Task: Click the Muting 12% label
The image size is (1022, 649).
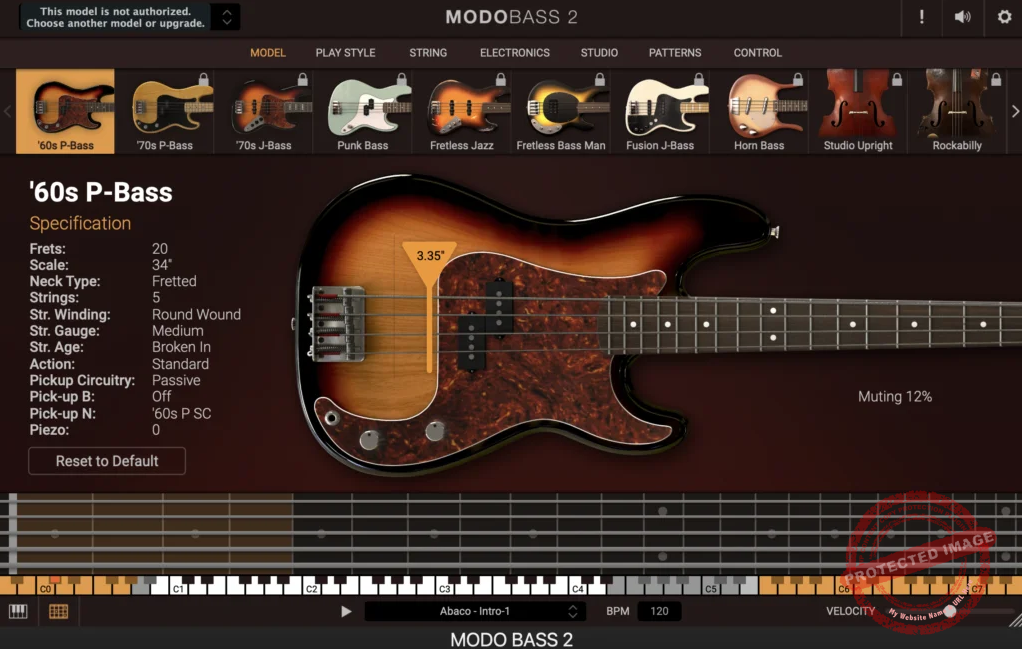Action: point(895,396)
